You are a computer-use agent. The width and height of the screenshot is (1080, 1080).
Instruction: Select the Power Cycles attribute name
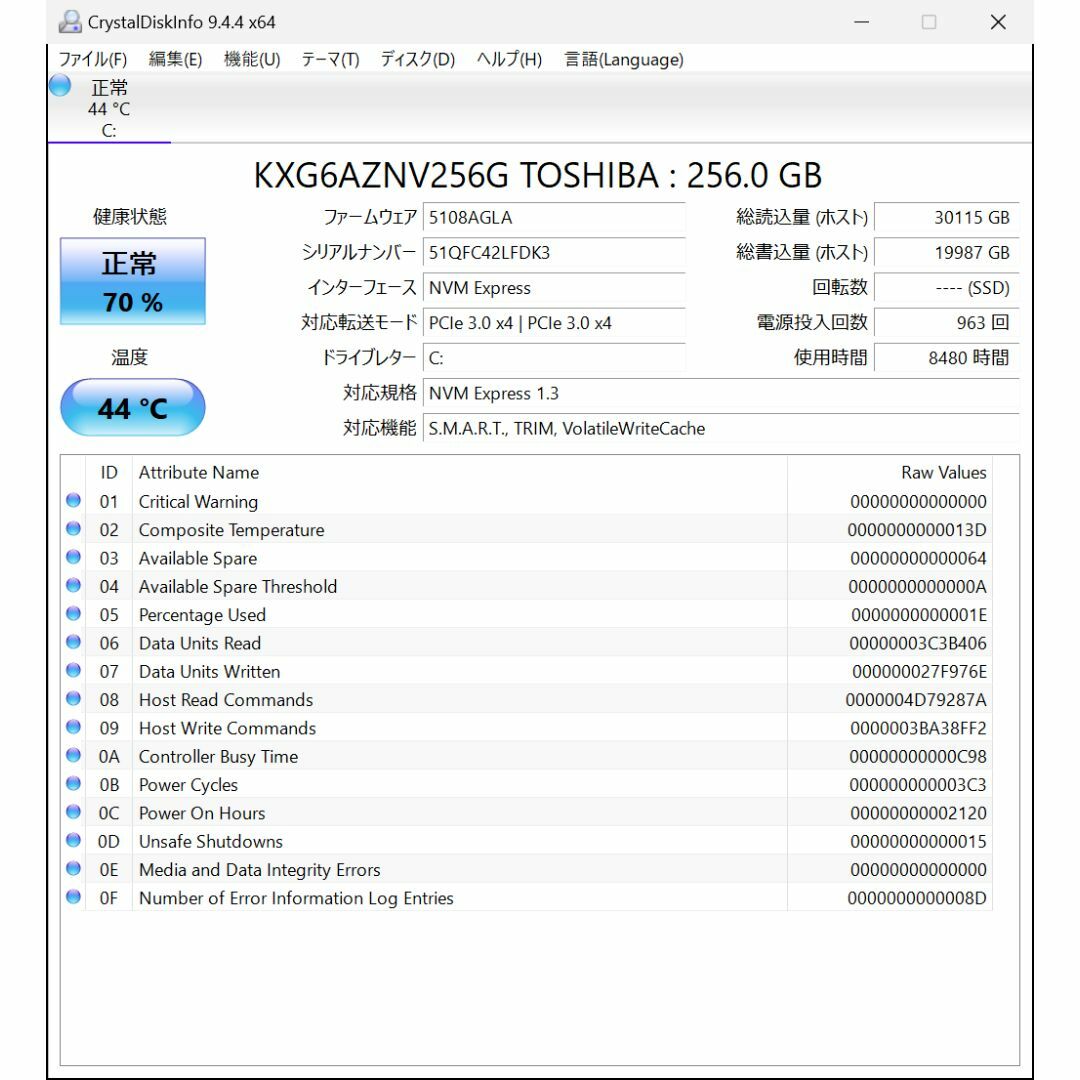[x=188, y=785]
